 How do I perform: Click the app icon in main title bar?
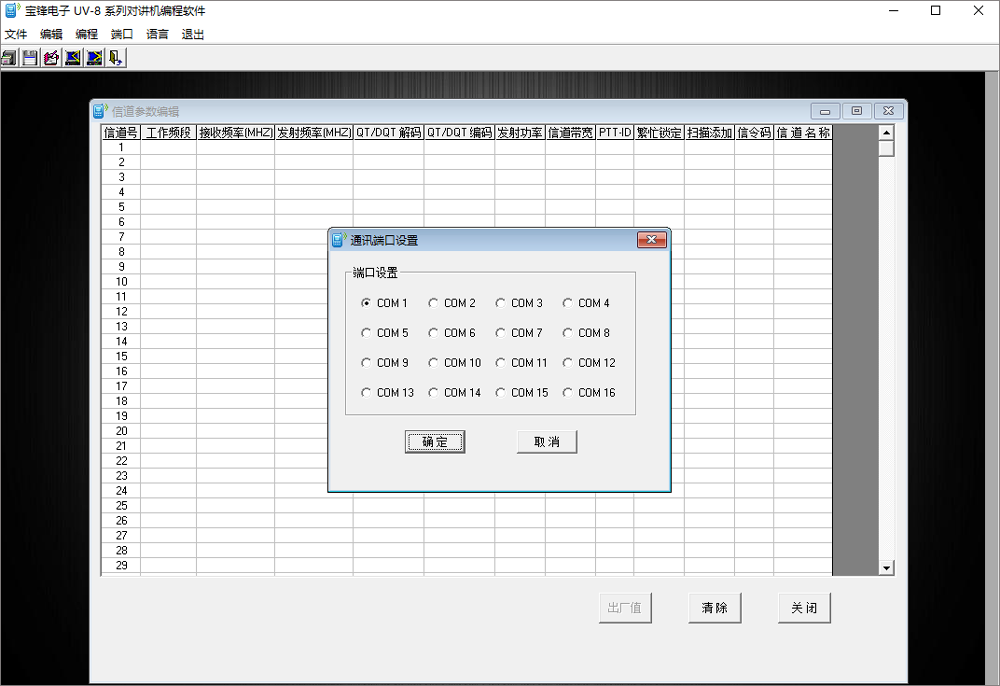[12, 10]
